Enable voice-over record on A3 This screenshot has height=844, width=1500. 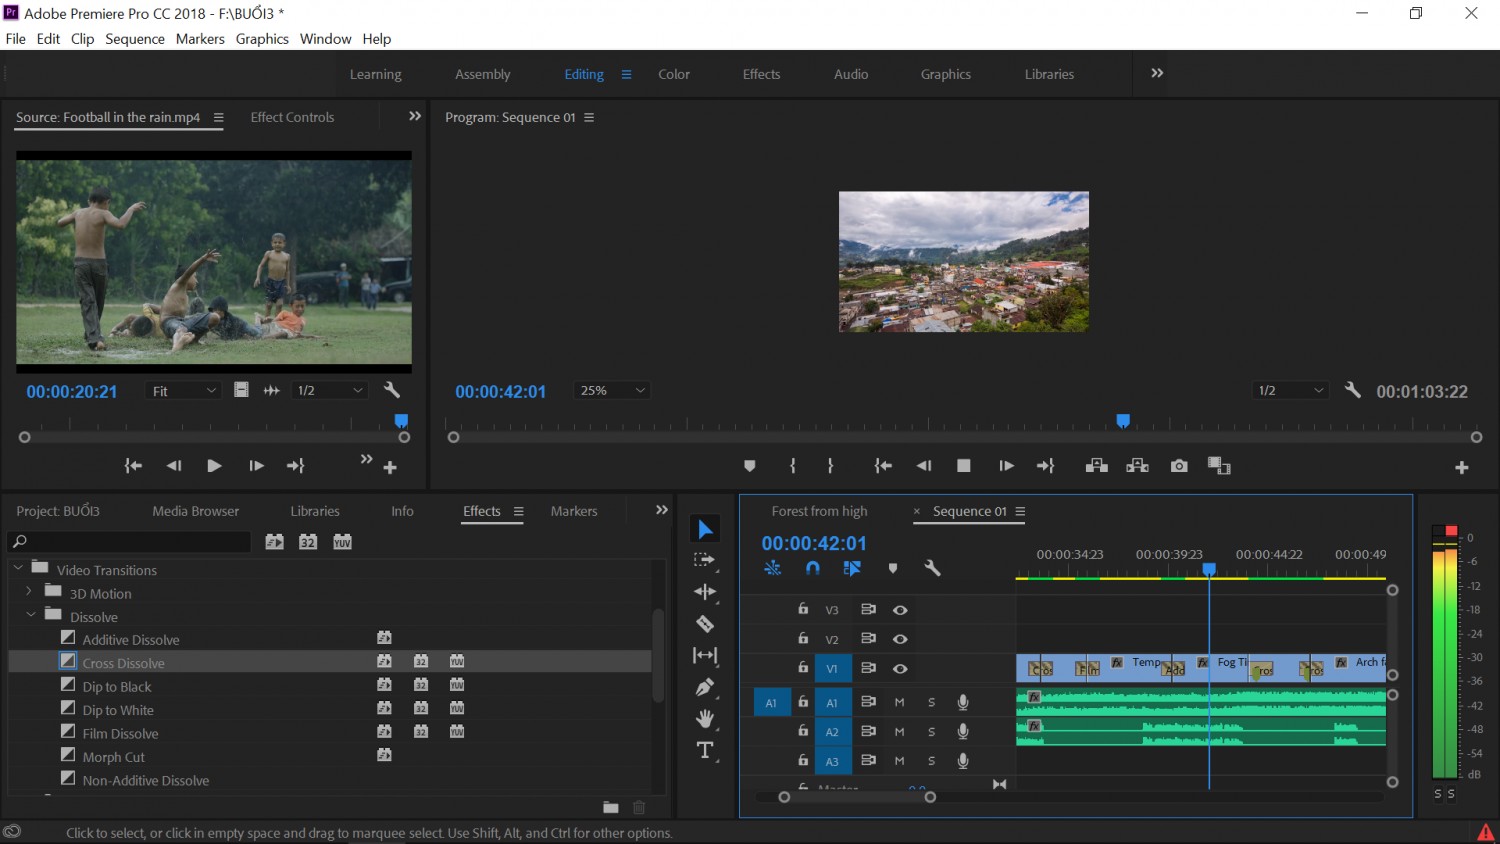963,761
